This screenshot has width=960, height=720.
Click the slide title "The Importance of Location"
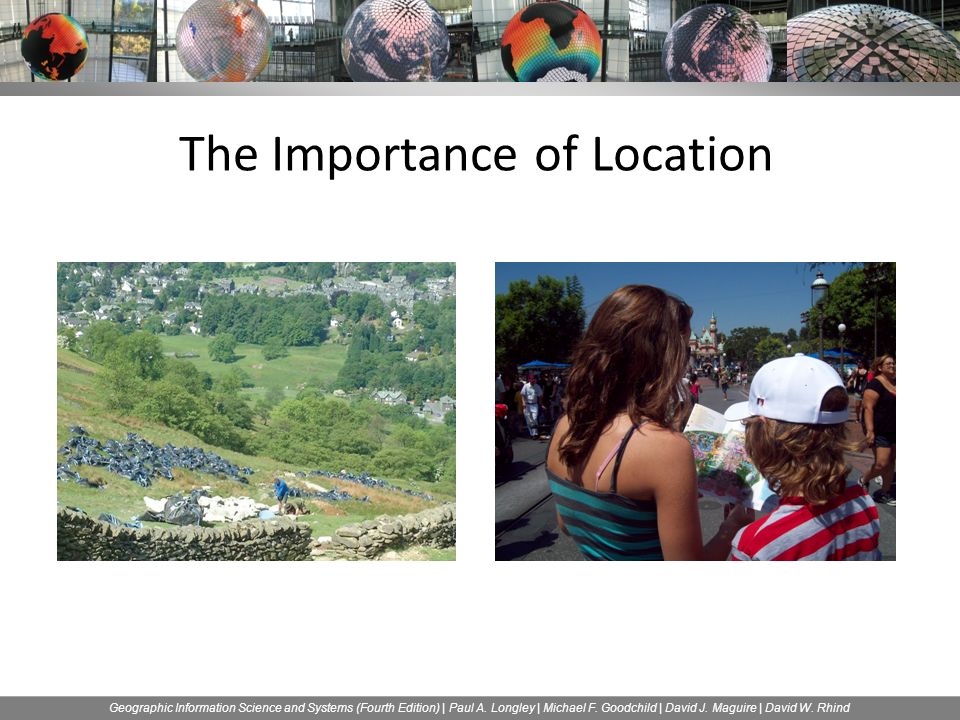click(475, 155)
